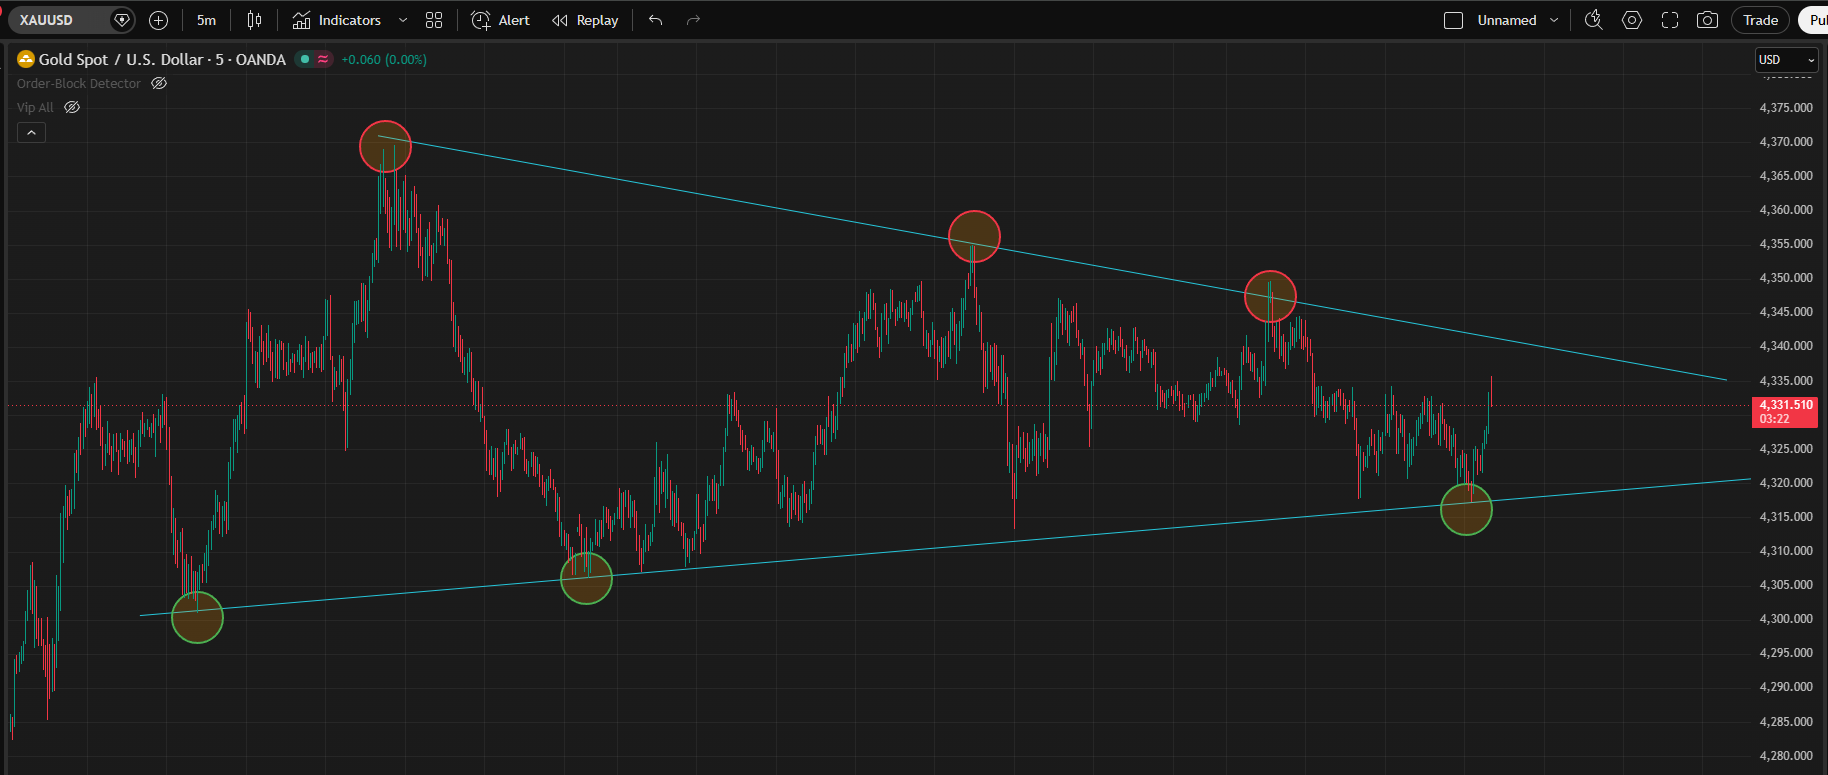Screen dimensions: 1828x775
Task: Toggle visibility of Vip All indicator
Action: point(72,108)
